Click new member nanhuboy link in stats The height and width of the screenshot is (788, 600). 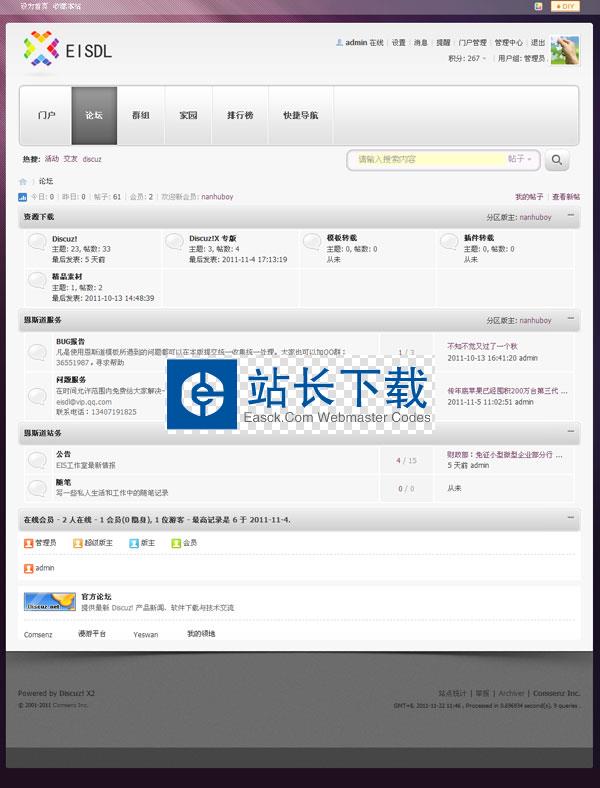(x=217, y=197)
